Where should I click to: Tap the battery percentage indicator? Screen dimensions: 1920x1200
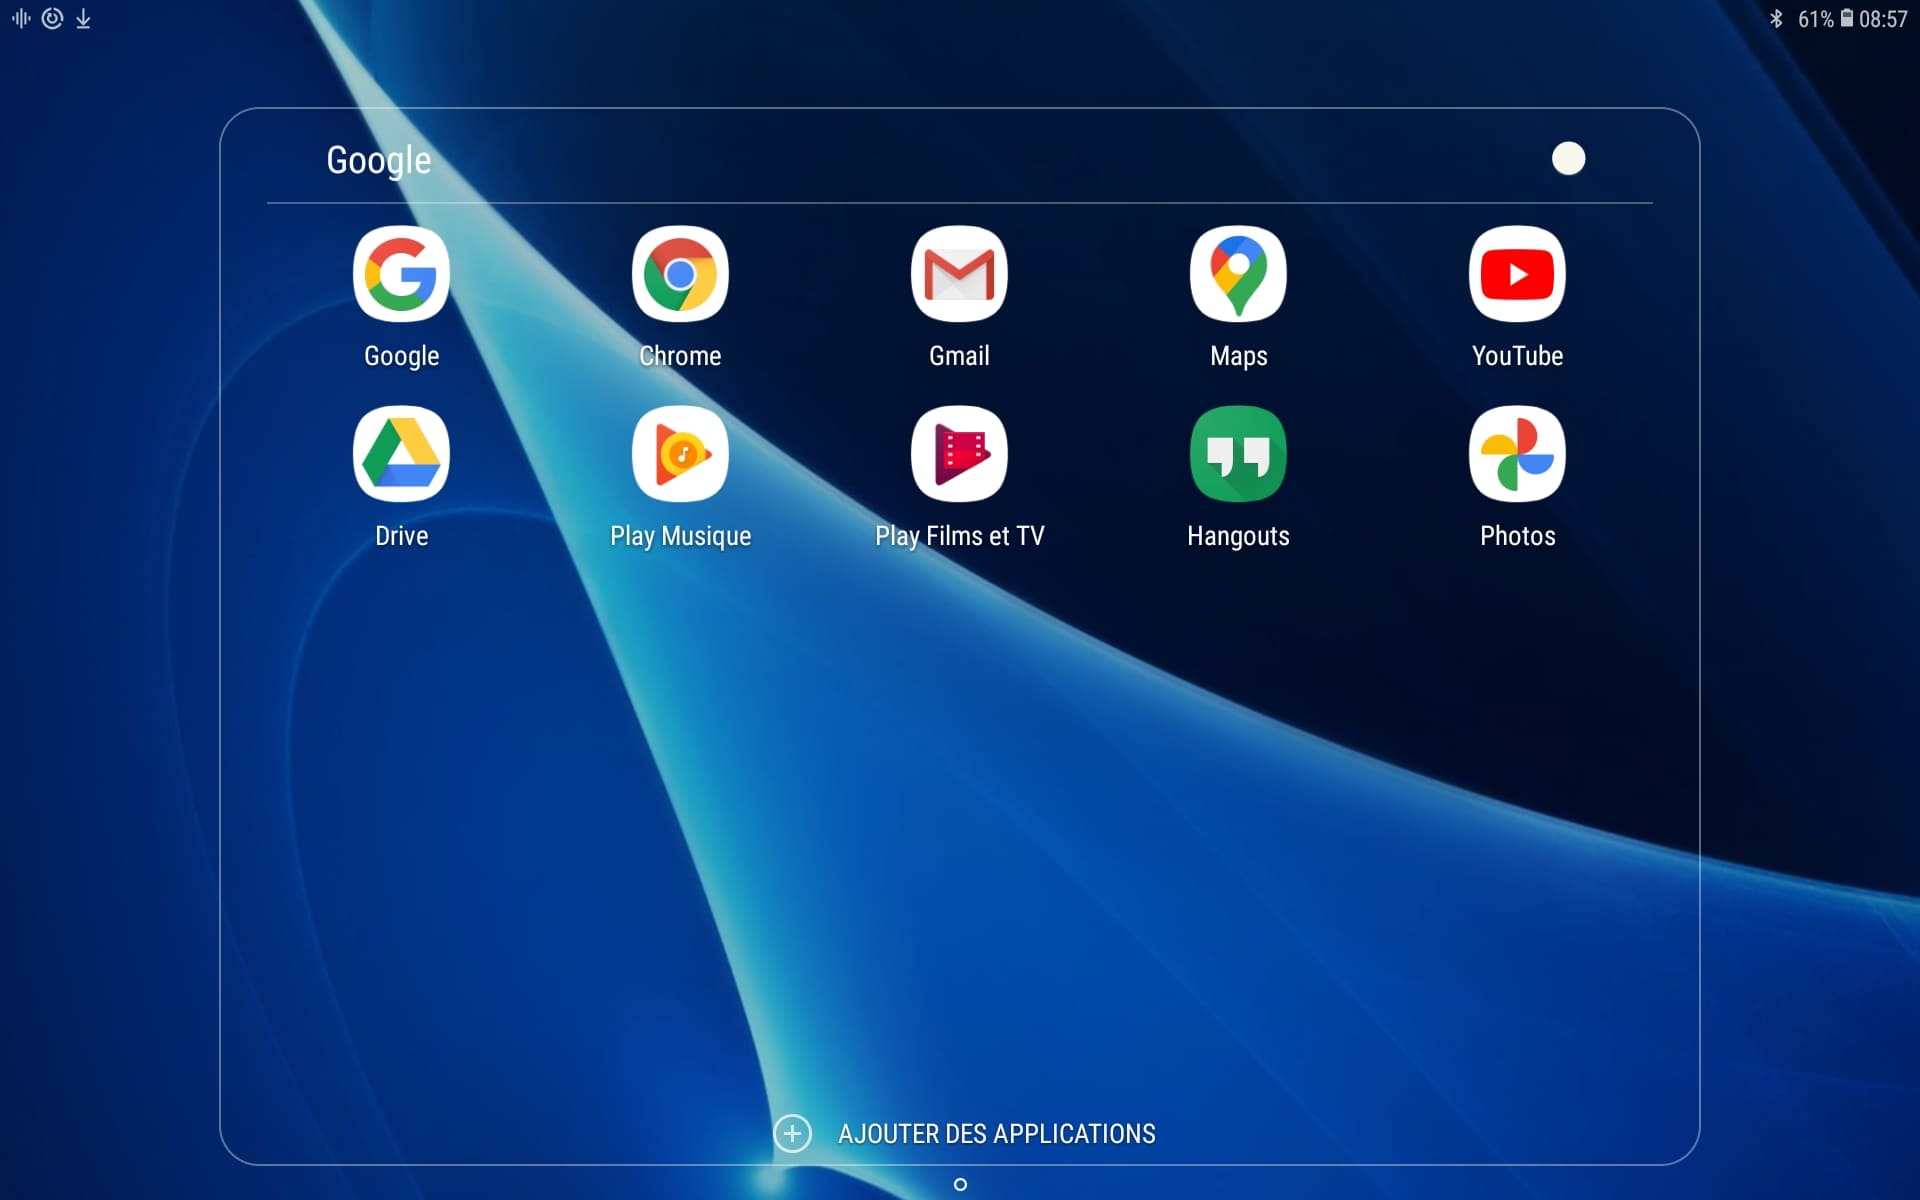pos(1815,19)
